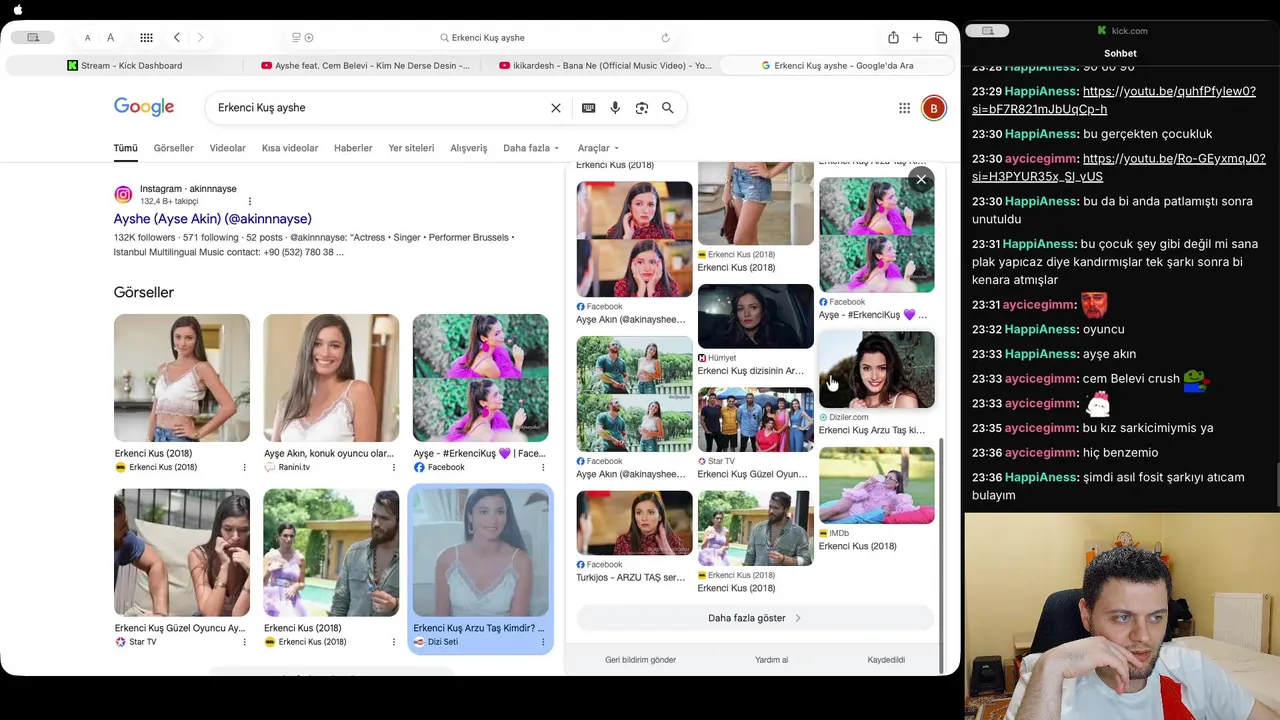Open aycicegimm youtu.be/Ro-GEyxmqJ0 chat link

[1118, 168]
